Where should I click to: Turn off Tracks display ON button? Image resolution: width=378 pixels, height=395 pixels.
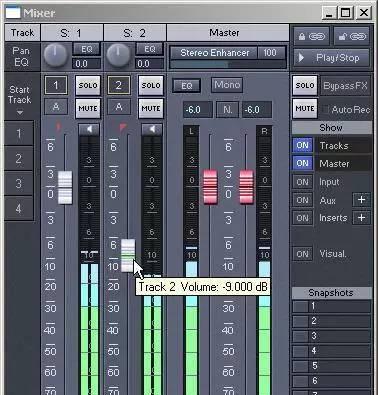(x=303, y=146)
